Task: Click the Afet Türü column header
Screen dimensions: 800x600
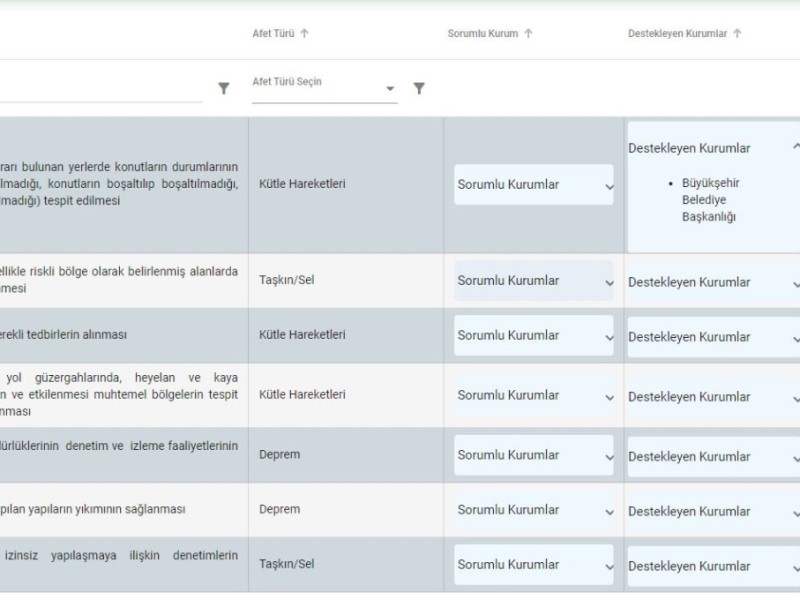Action: pyautogui.click(x=274, y=33)
